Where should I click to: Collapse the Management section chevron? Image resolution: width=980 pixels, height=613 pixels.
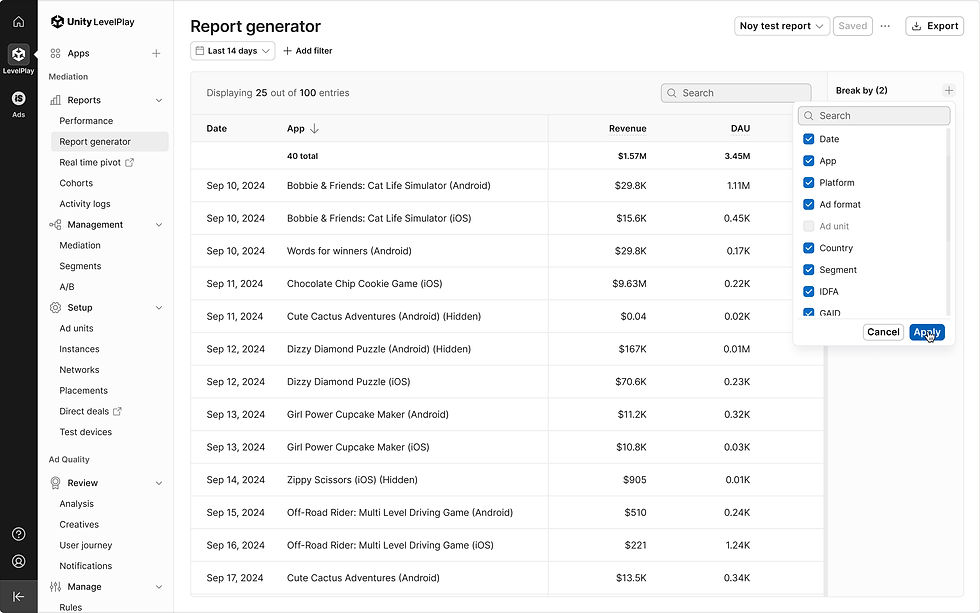(x=159, y=224)
